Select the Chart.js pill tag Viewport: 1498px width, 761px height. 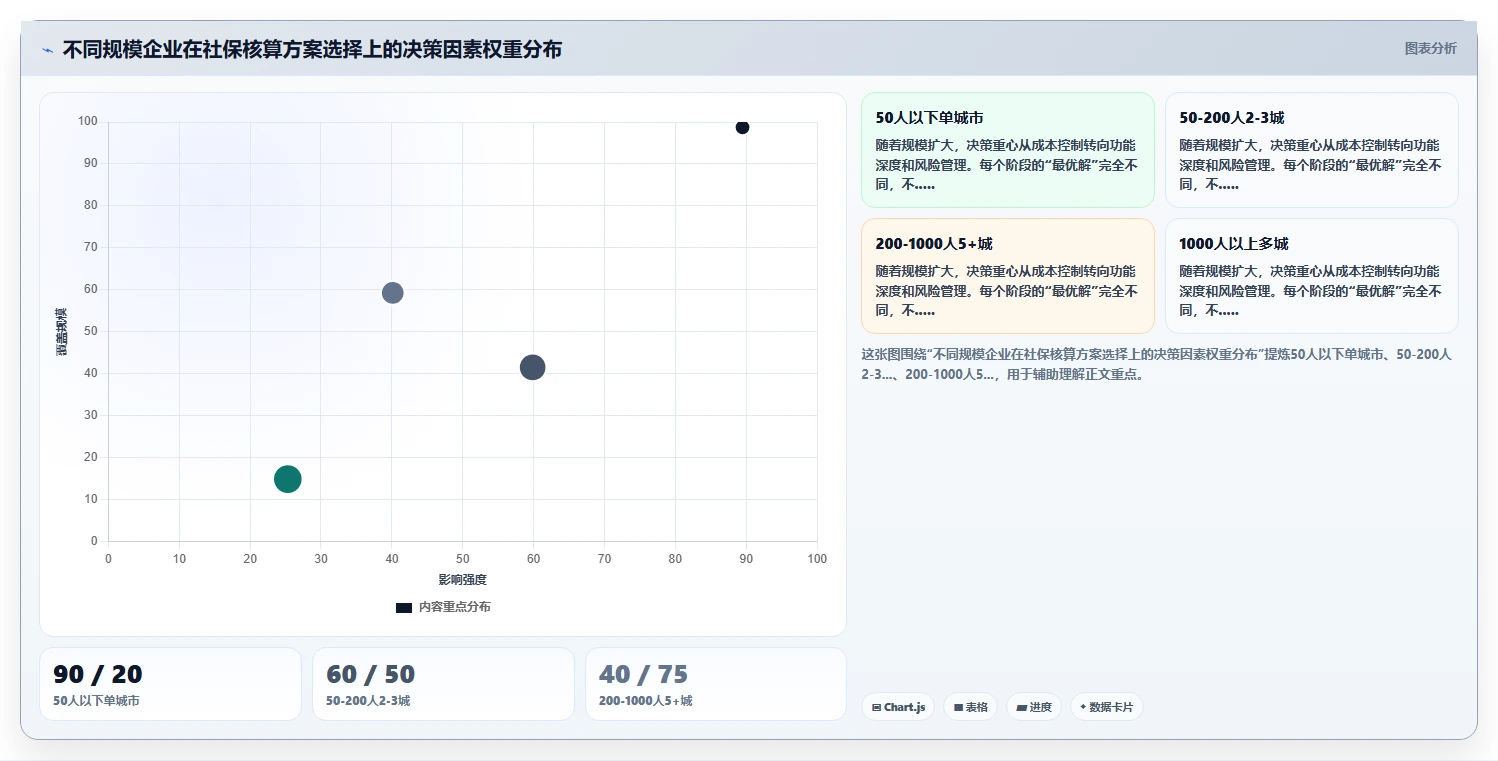coord(898,707)
